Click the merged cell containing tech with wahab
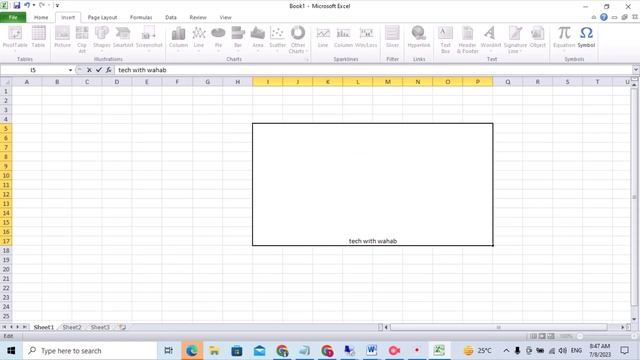Image resolution: width=640 pixels, height=360 pixels. click(x=372, y=184)
